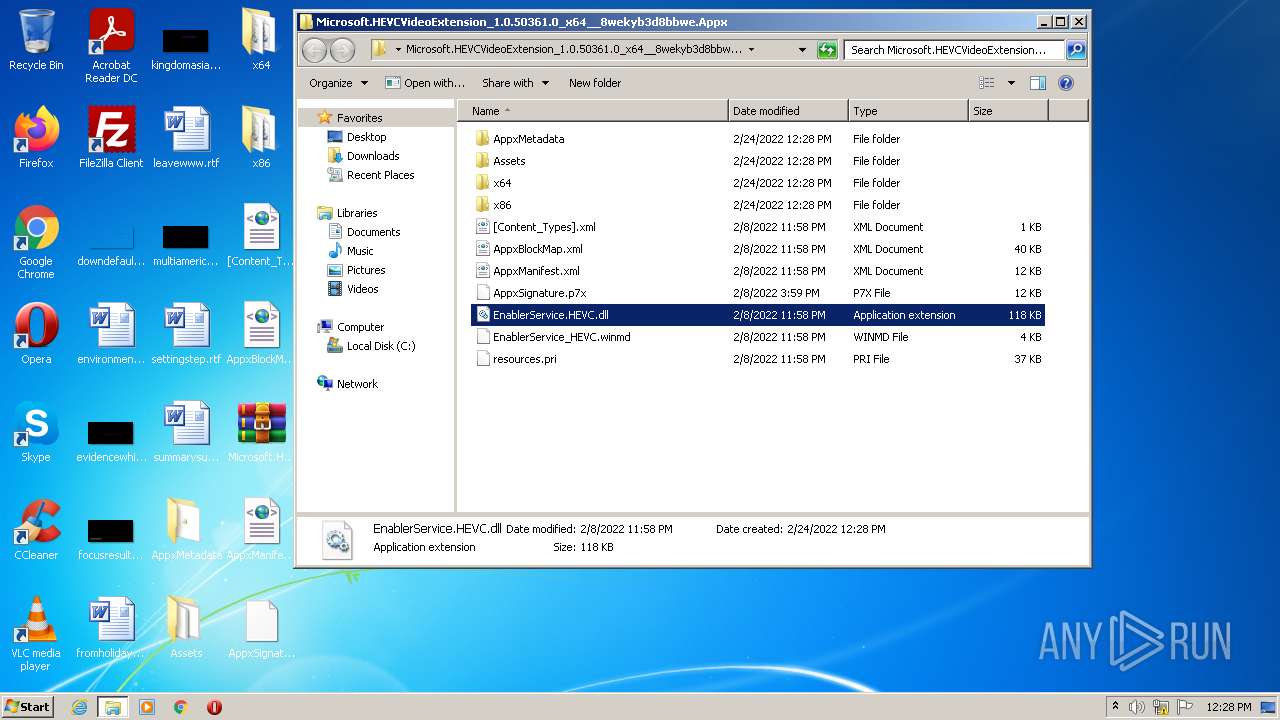Select the Assets folder in file list
The width and height of the screenshot is (1280, 720).
click(x=758, y=161)
